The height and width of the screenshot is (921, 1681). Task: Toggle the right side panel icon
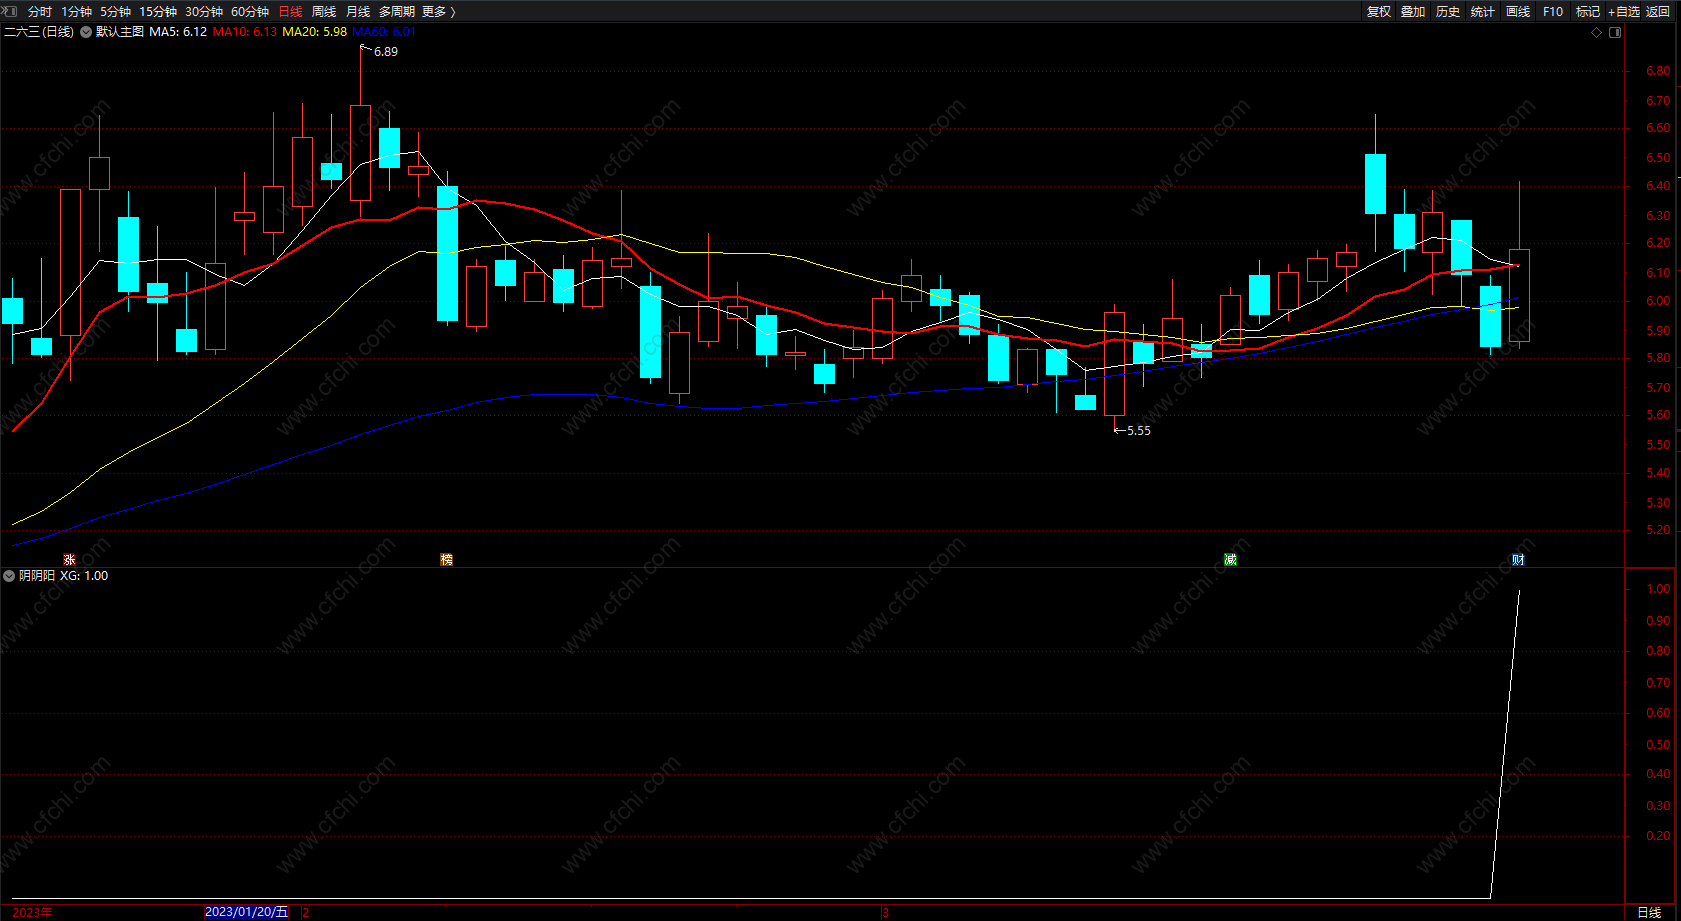point(1615,32)
